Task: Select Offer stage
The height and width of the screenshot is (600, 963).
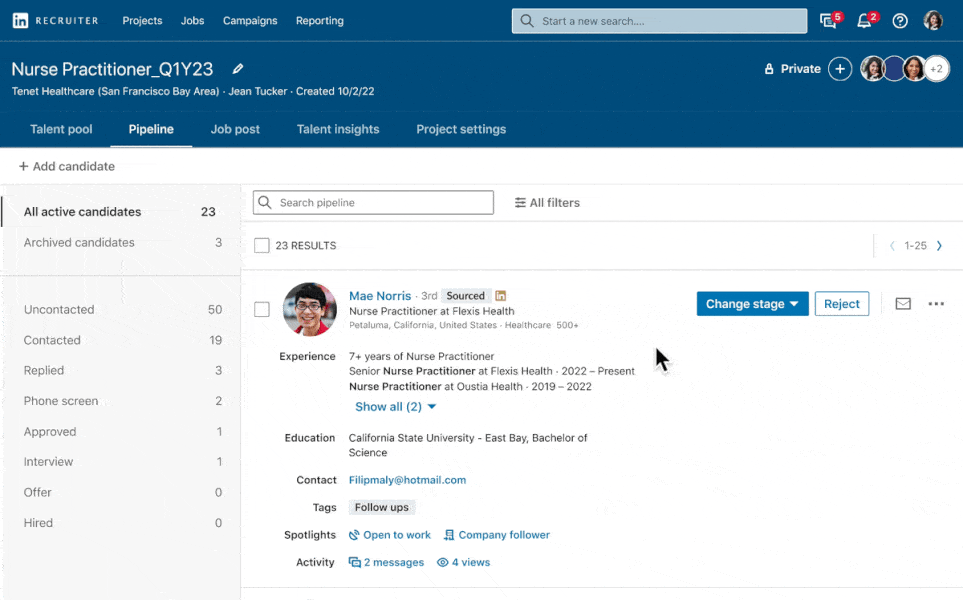Action: coord(123,493)
